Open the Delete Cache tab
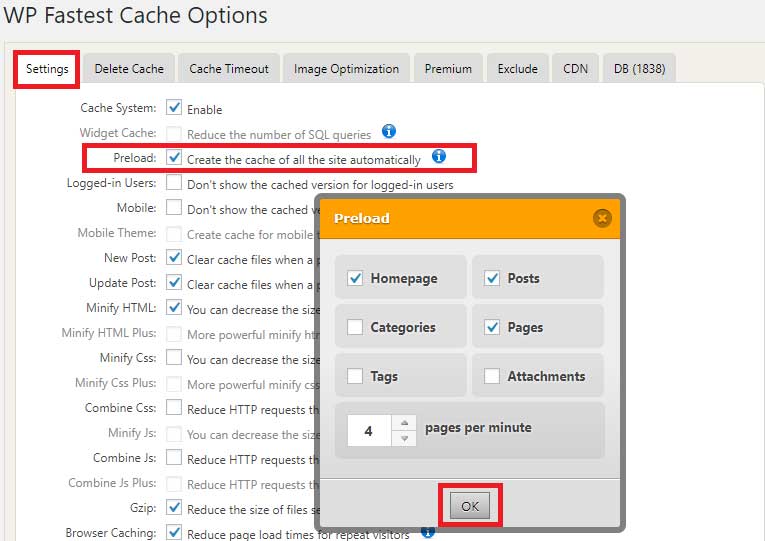Screen dimensions: 765x541 129,69
